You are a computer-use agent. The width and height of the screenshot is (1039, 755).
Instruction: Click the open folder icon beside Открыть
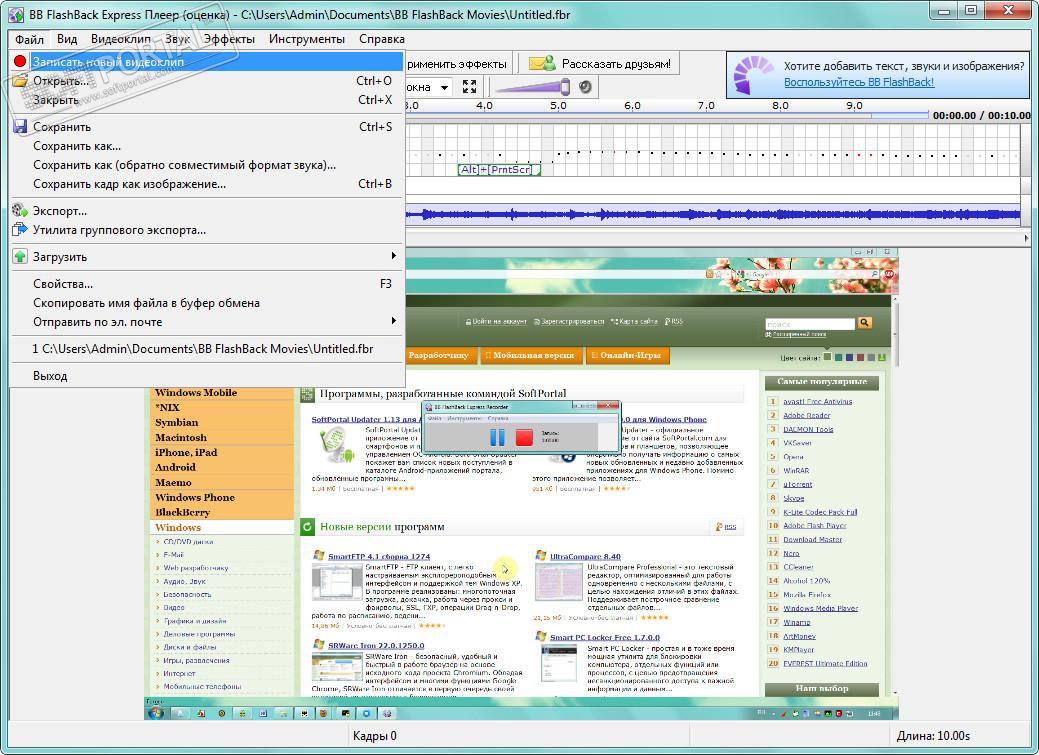tap(20, 81)
